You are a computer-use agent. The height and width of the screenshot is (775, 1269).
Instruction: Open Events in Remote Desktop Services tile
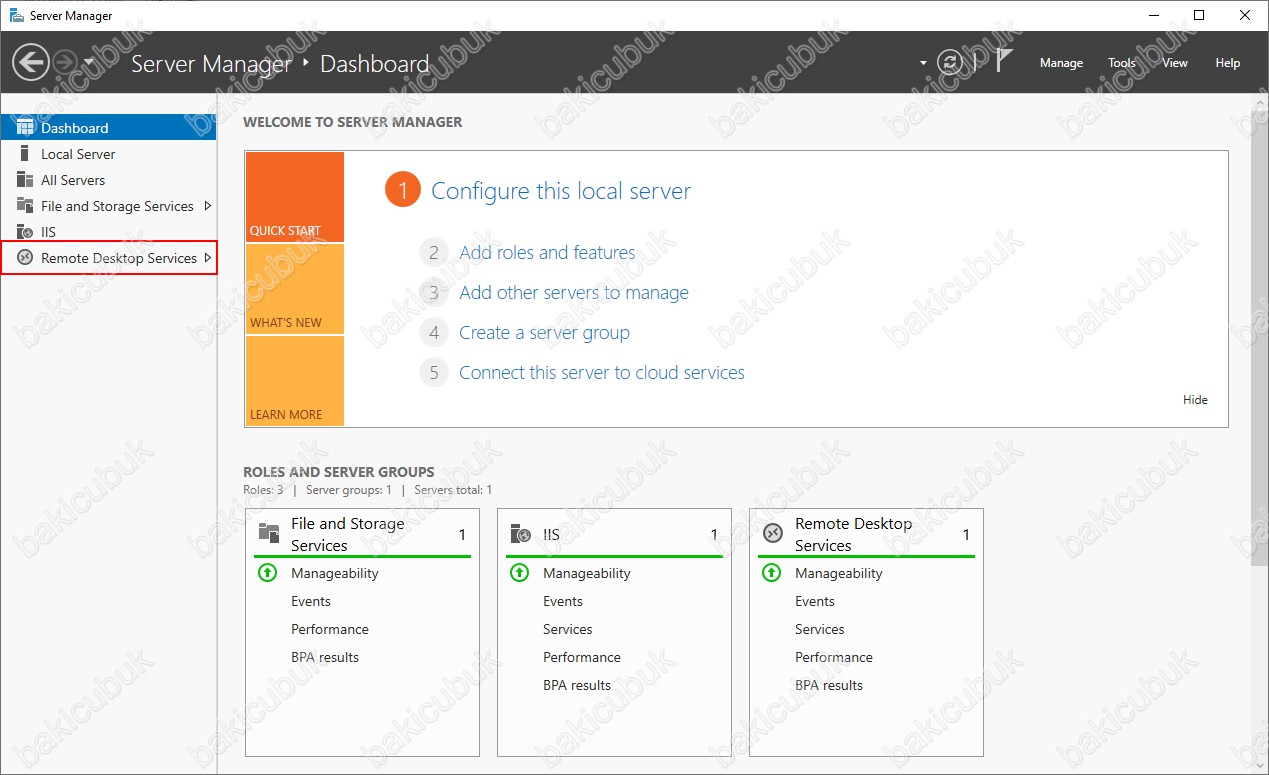tap(815, 601)
